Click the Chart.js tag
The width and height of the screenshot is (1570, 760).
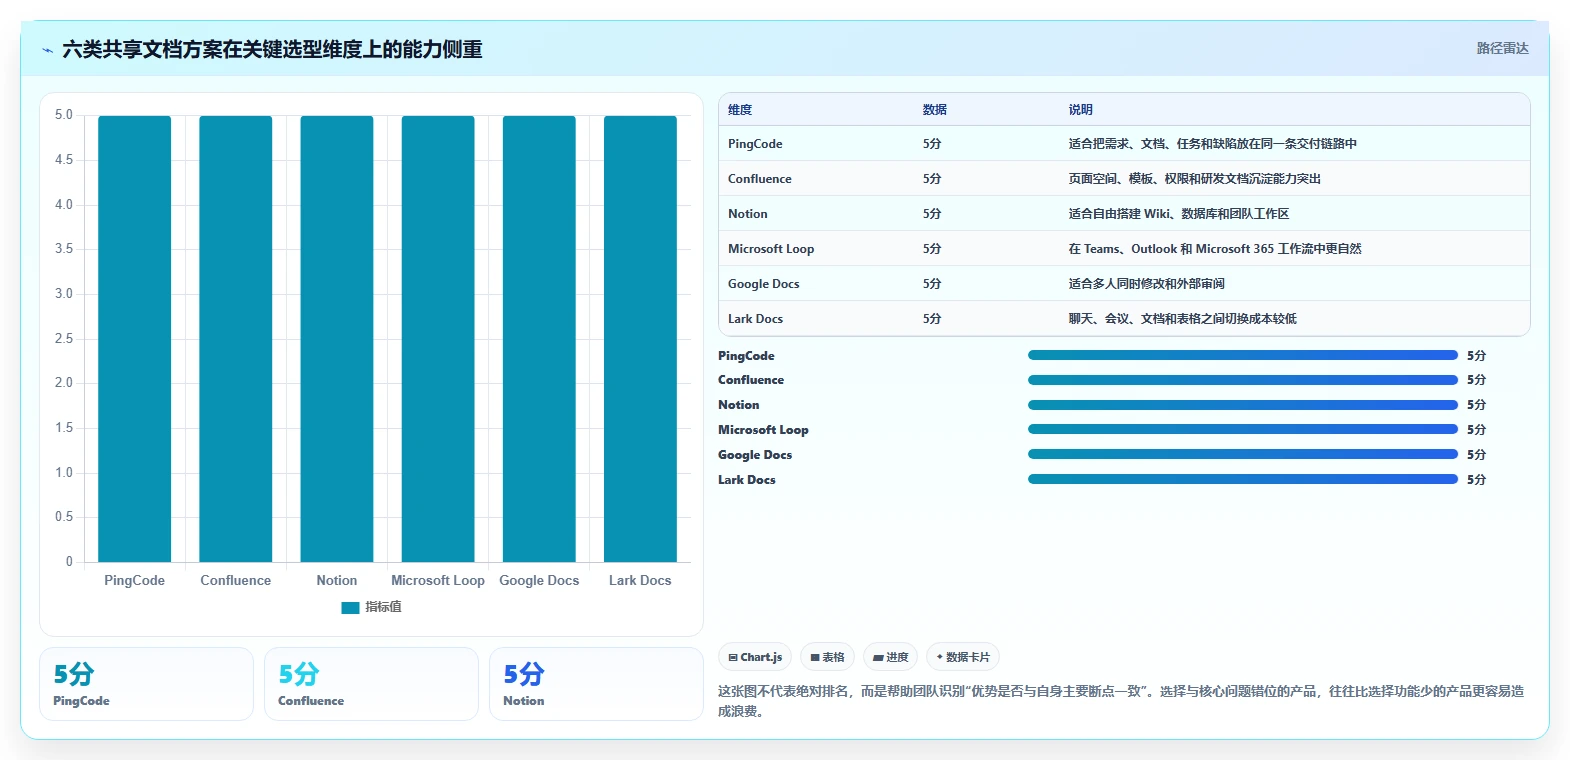[755, 657]
